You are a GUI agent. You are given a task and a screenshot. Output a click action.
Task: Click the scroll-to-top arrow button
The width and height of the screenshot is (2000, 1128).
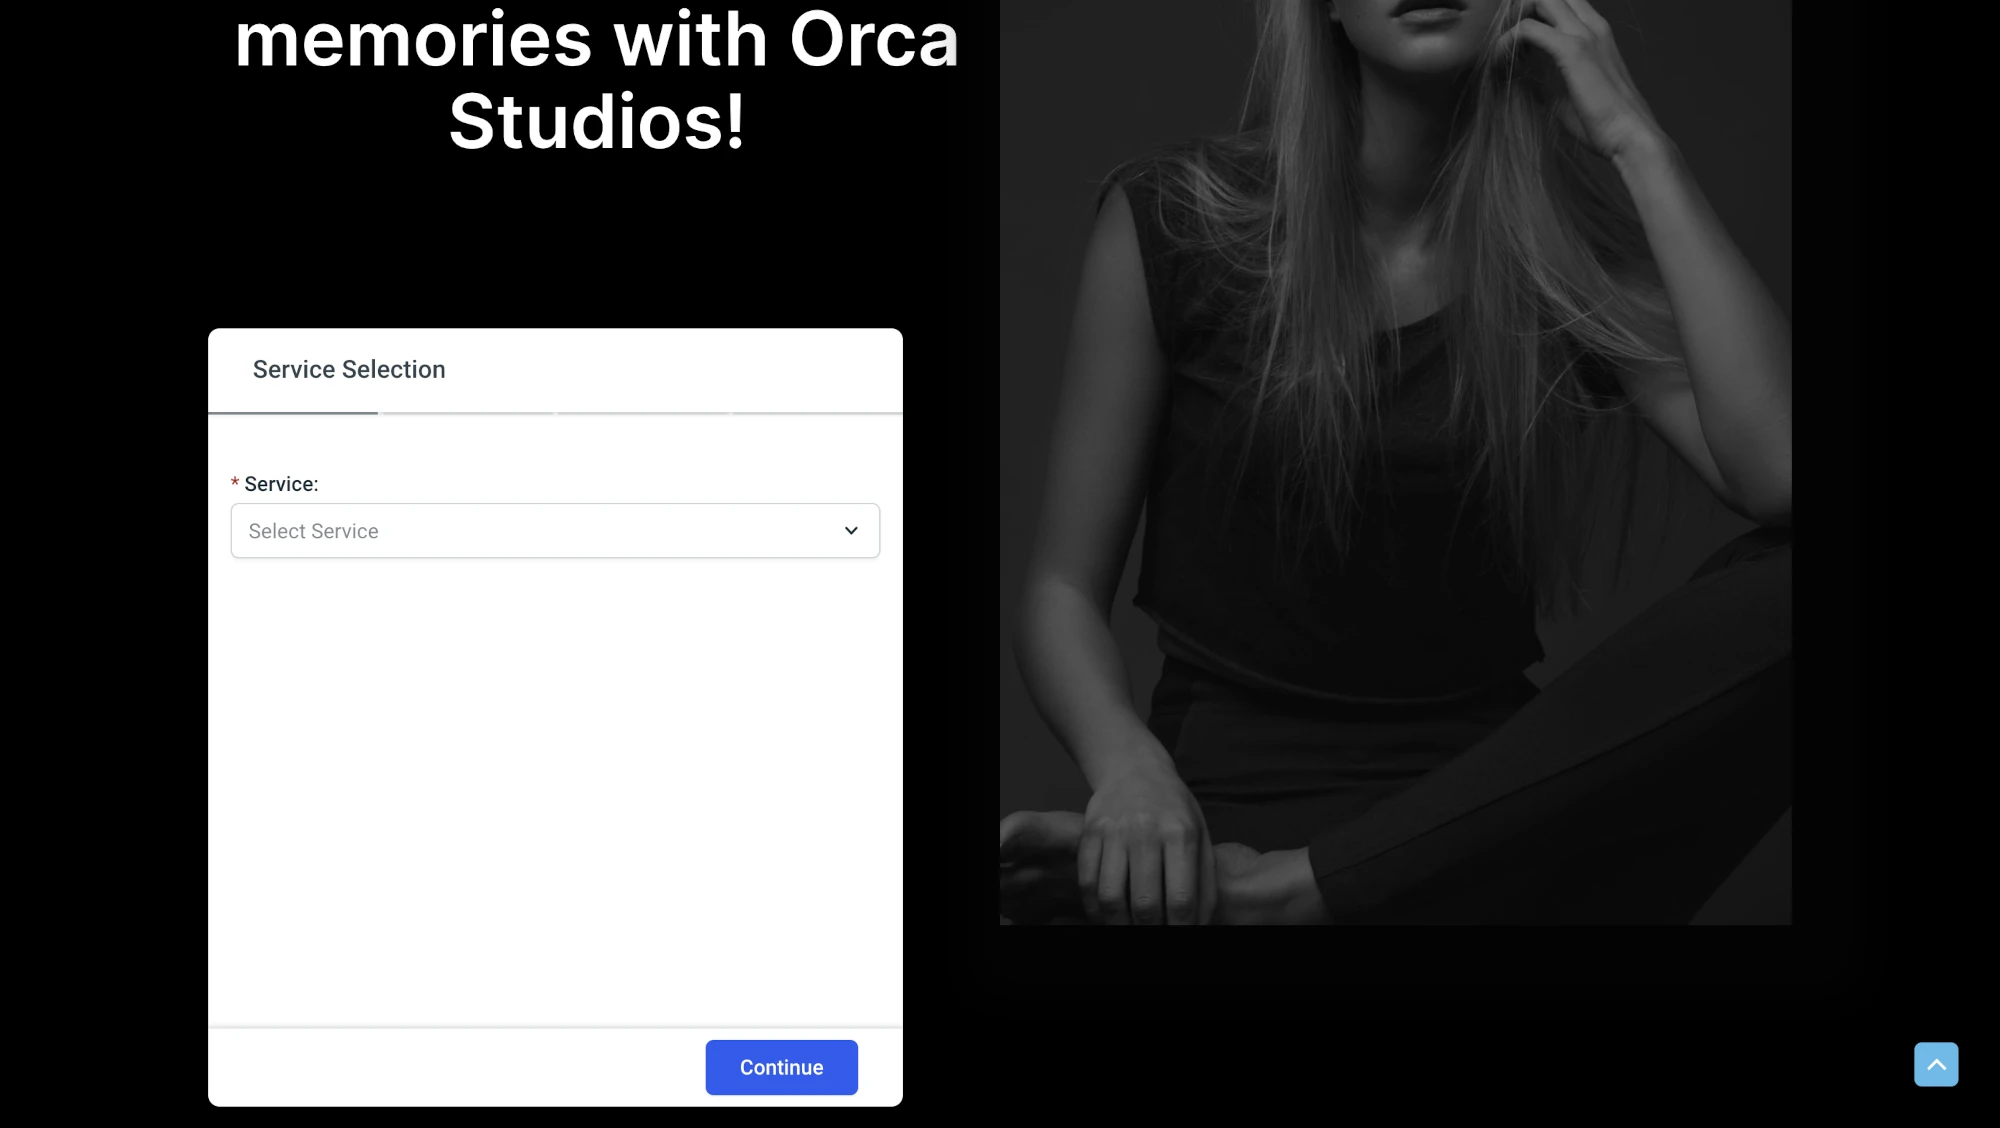coord(1936,1064)
